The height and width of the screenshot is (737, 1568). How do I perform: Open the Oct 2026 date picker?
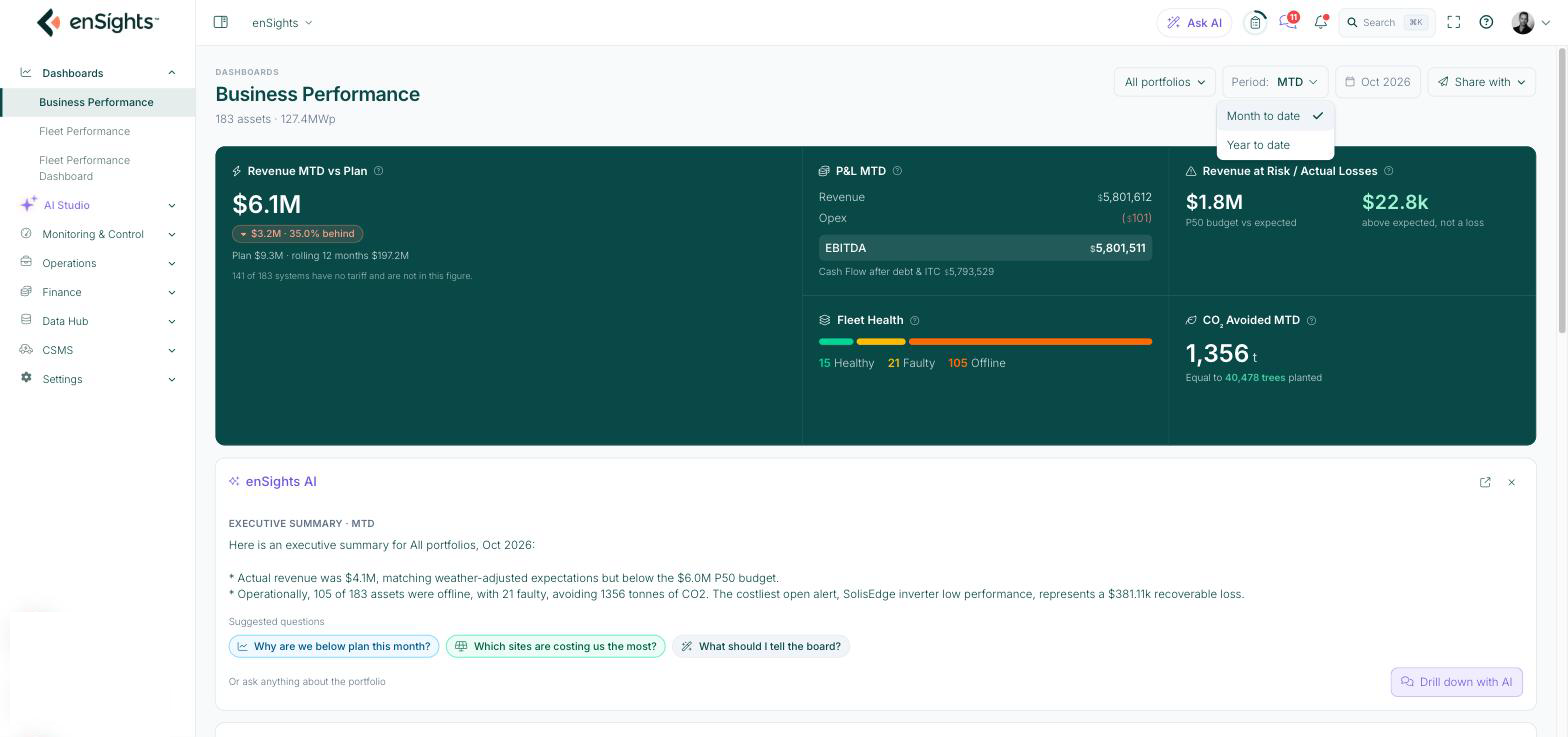coord(1377,82)
